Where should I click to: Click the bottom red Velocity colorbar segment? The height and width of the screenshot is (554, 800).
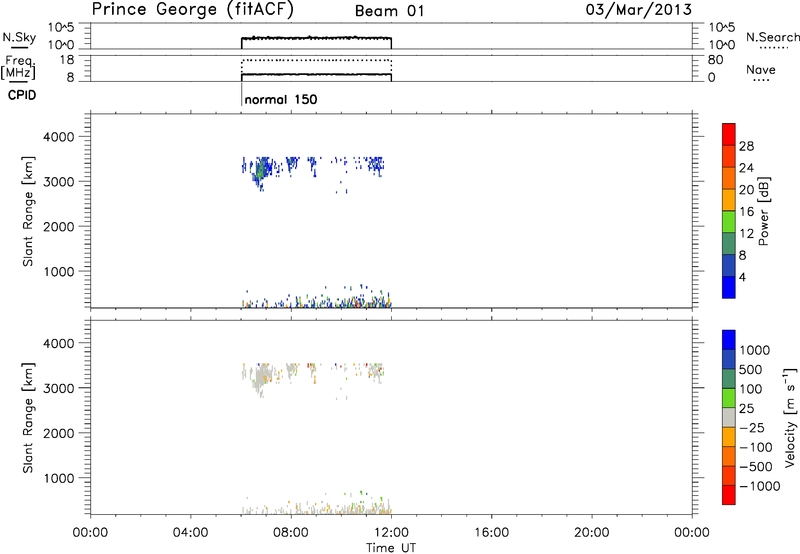(x=729, y=495)
